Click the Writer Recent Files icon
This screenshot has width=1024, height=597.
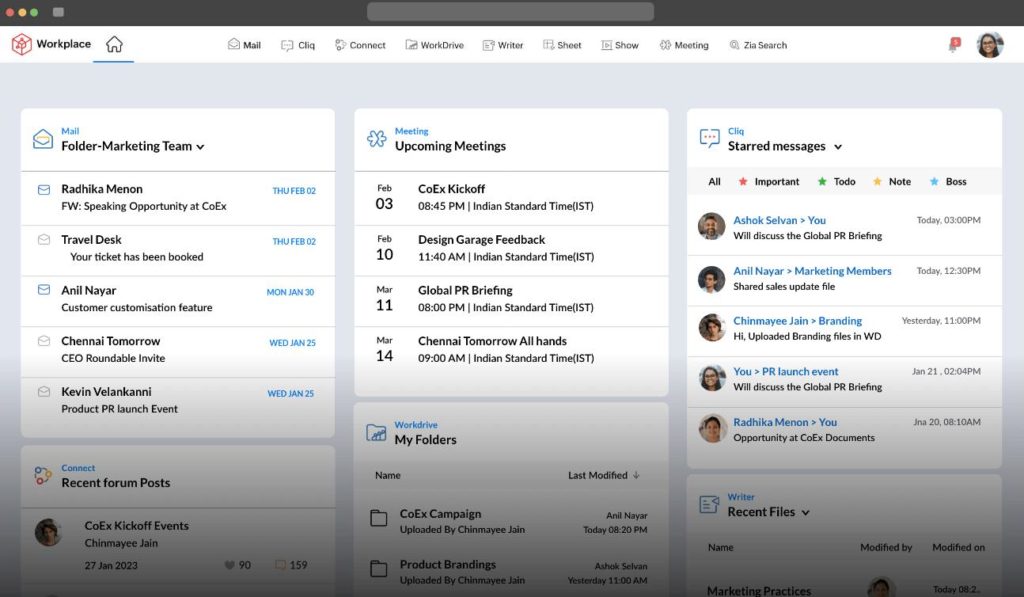pyautogui.click(x=709, y=504)
